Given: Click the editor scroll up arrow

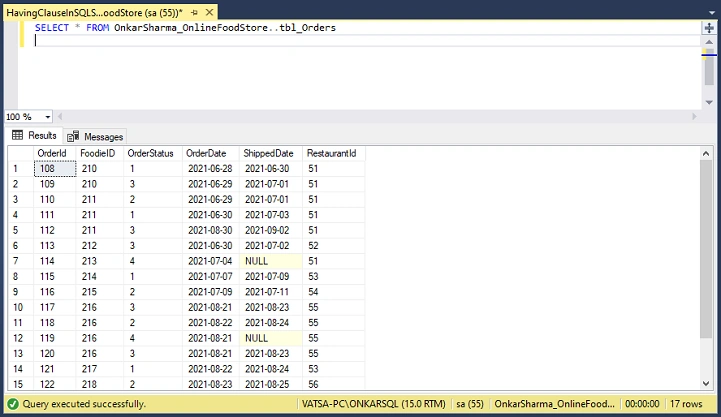Looking at the screenshot, I should point(709,42).
